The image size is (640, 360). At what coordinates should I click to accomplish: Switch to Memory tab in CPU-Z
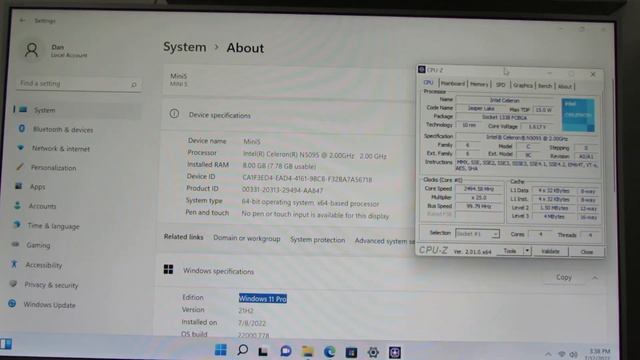coord(479,84)
